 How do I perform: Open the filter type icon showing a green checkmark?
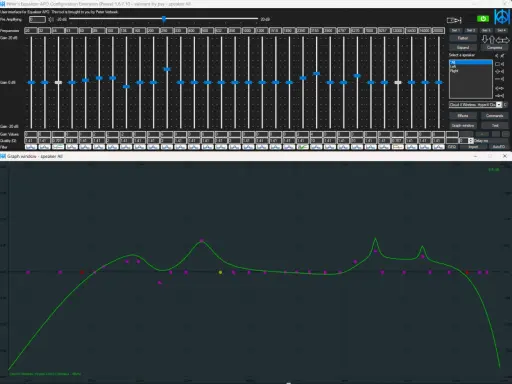(x=303, y=147)
